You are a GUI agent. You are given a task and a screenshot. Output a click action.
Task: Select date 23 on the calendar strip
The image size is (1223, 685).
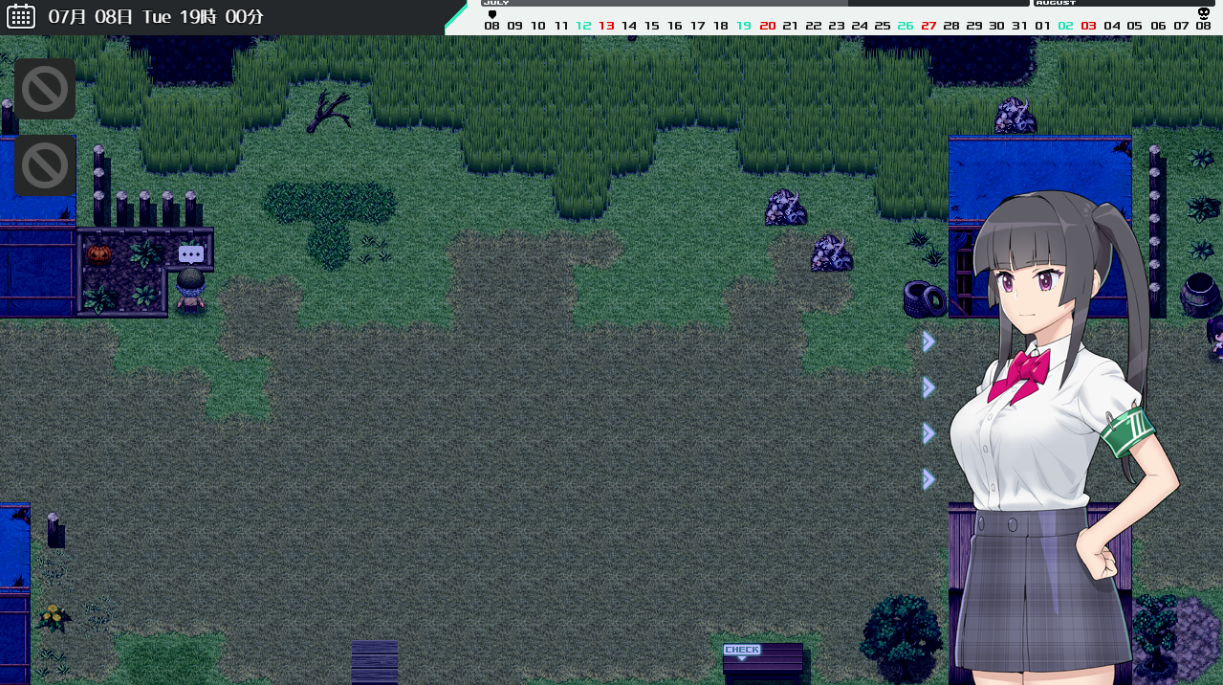(836, 26)
